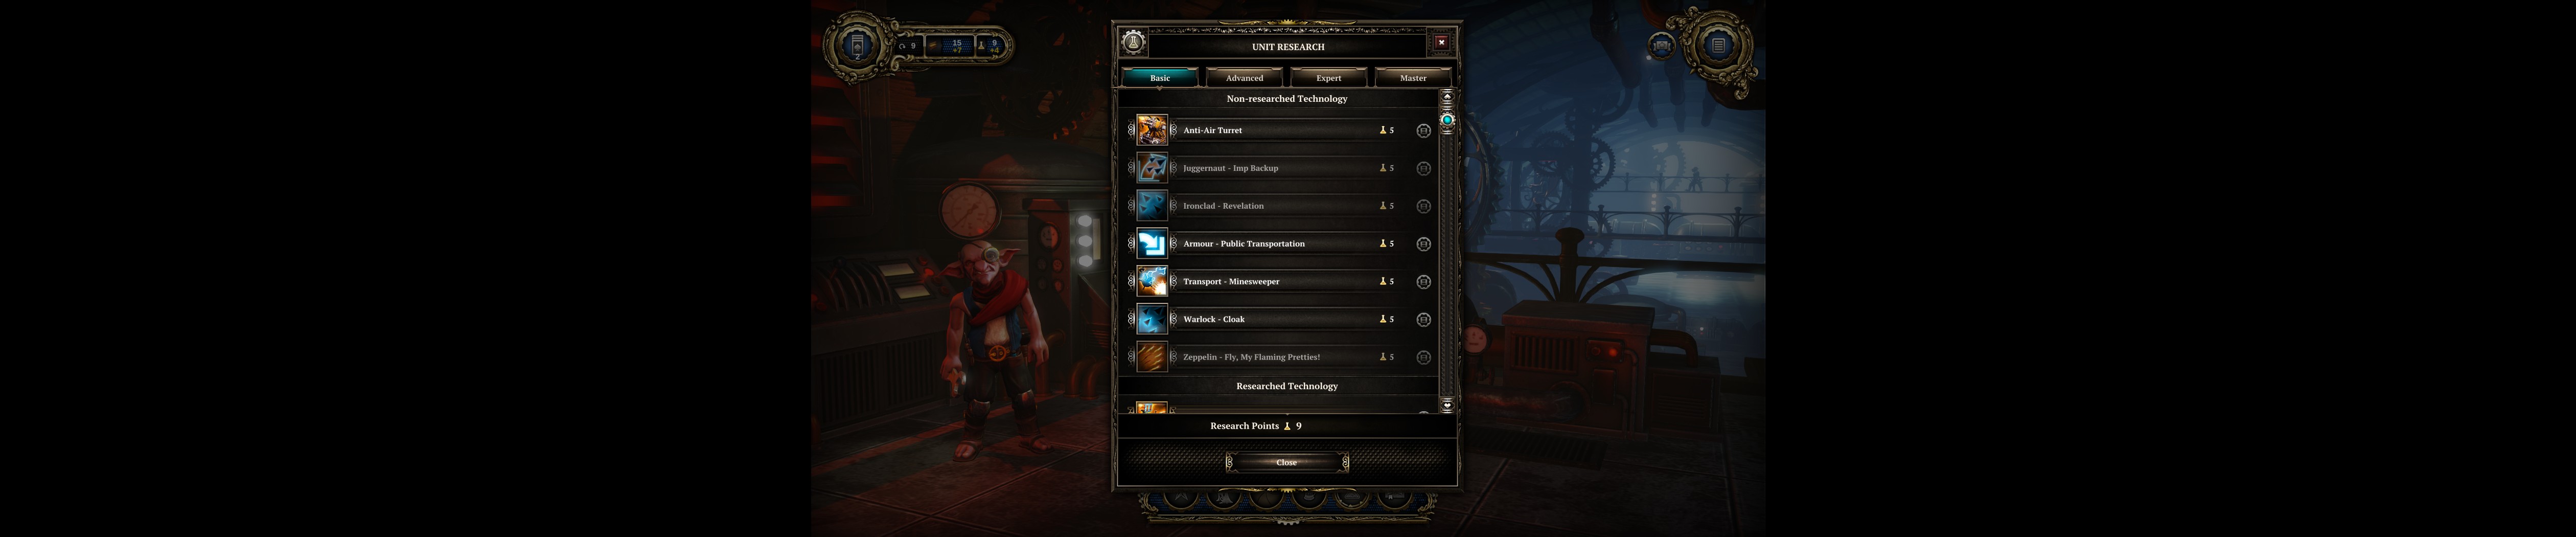Switch to the Advanced tab
The width and height of the screenshot is (2576, 537).
[1244, 77]
